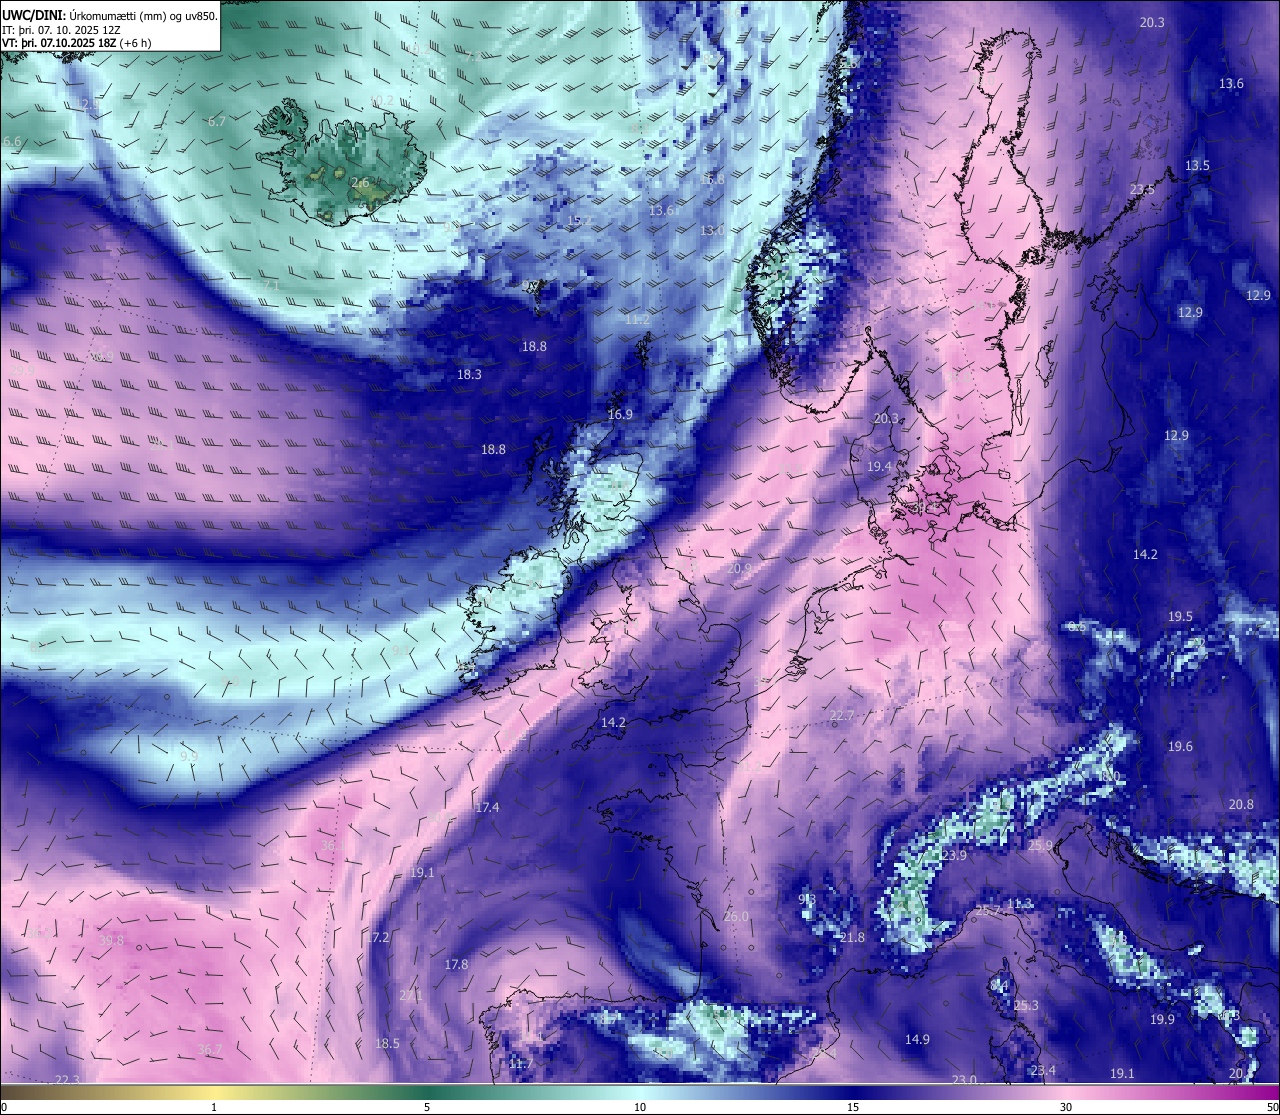This screenshot has height=1115, width=1280.
Task: Click the value label '39.8'
Action: [112, 941]
